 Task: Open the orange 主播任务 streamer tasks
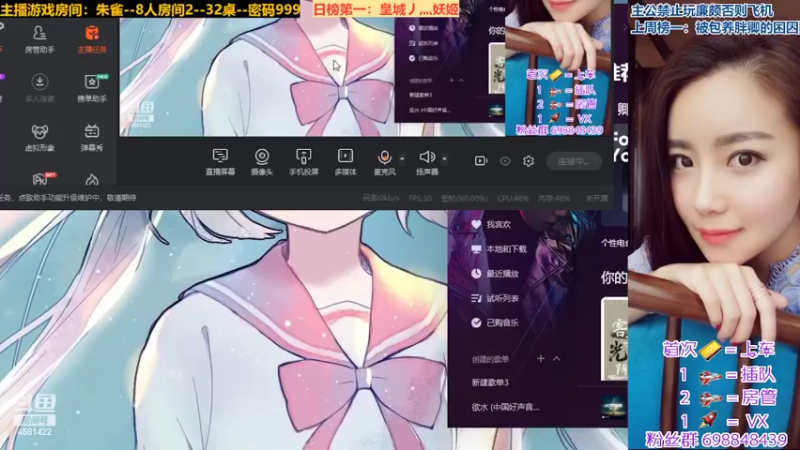92,39
